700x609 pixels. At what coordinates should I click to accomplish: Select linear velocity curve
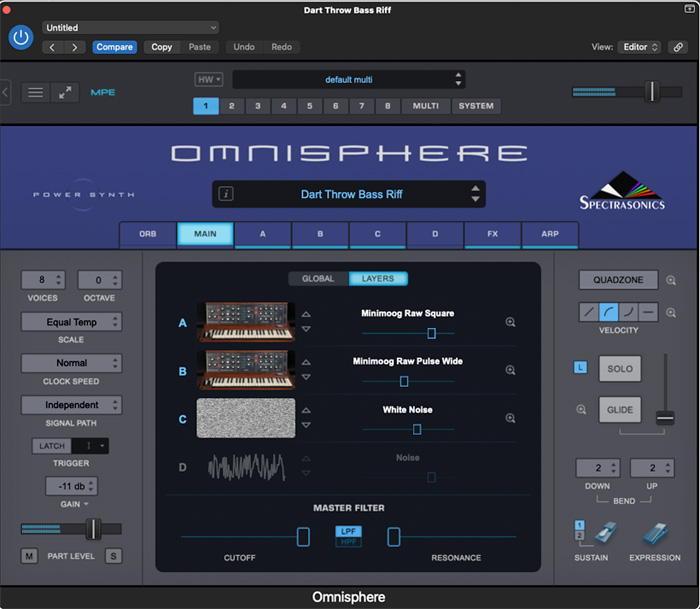589,312
